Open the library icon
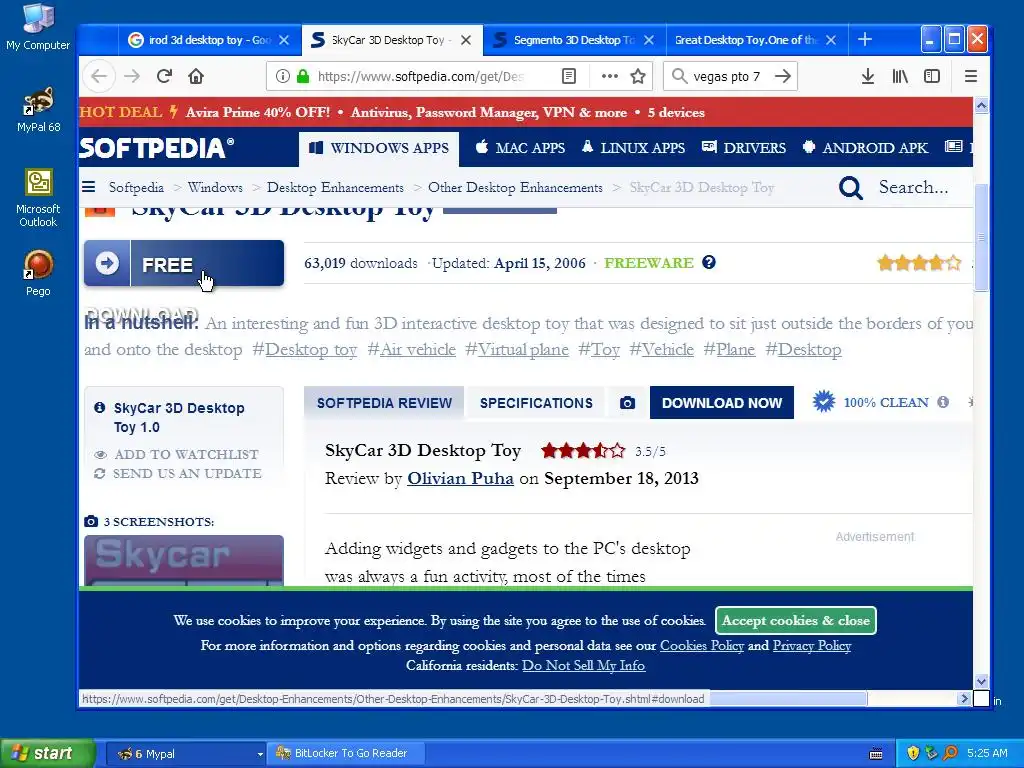The width and height of the screenshot is (1024, 768). (900, 76)
